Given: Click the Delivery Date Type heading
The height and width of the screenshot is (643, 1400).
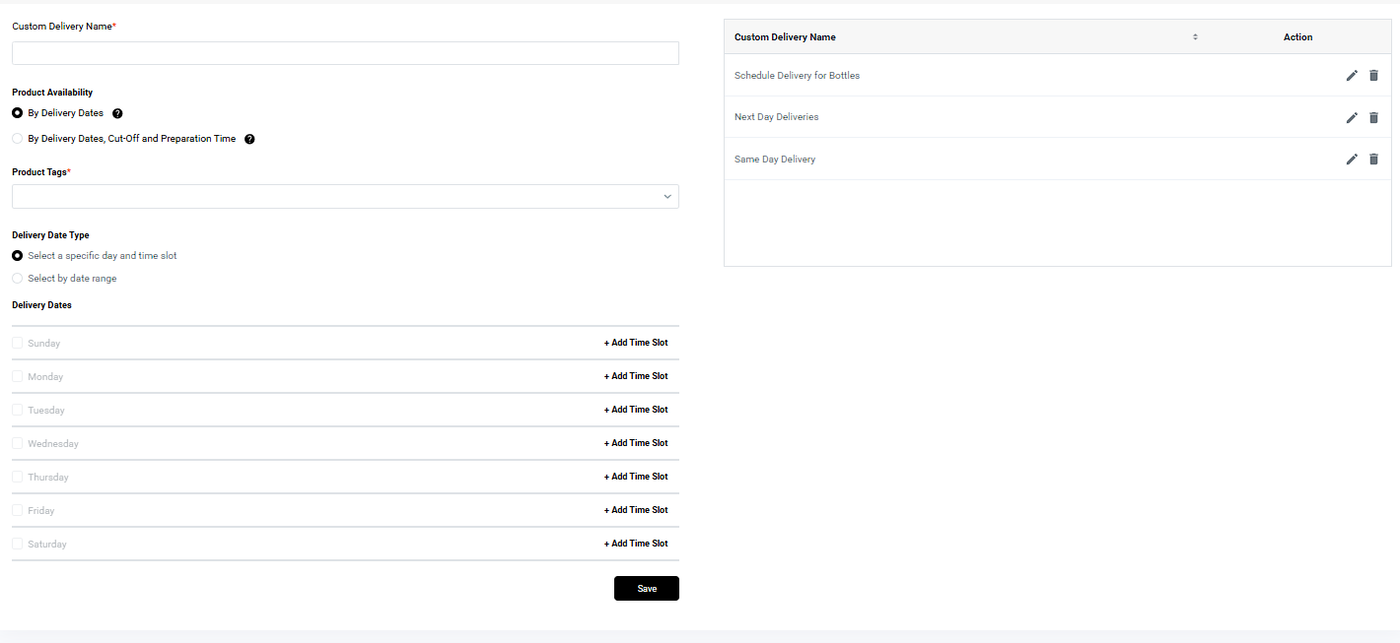Looking at the screenshot, I should pyautogui.click(x=51, y=235).
